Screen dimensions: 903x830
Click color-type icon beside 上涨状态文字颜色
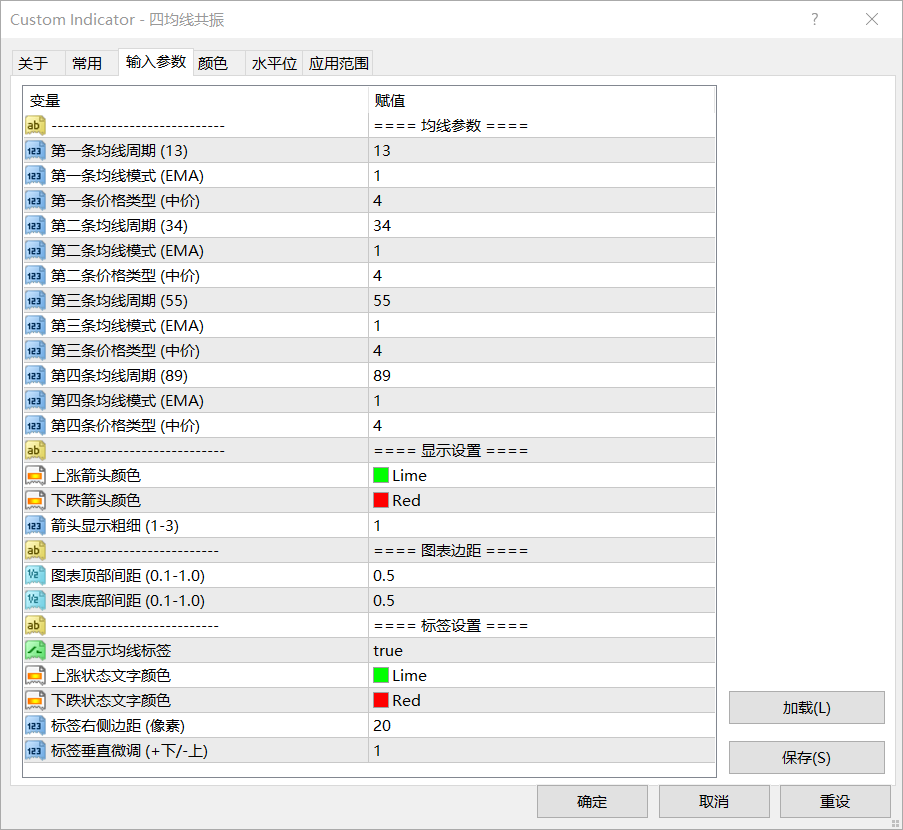point(35,676)
